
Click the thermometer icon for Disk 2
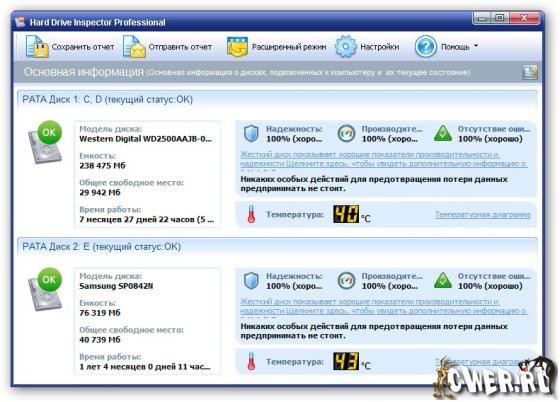[x=251, y=361]
